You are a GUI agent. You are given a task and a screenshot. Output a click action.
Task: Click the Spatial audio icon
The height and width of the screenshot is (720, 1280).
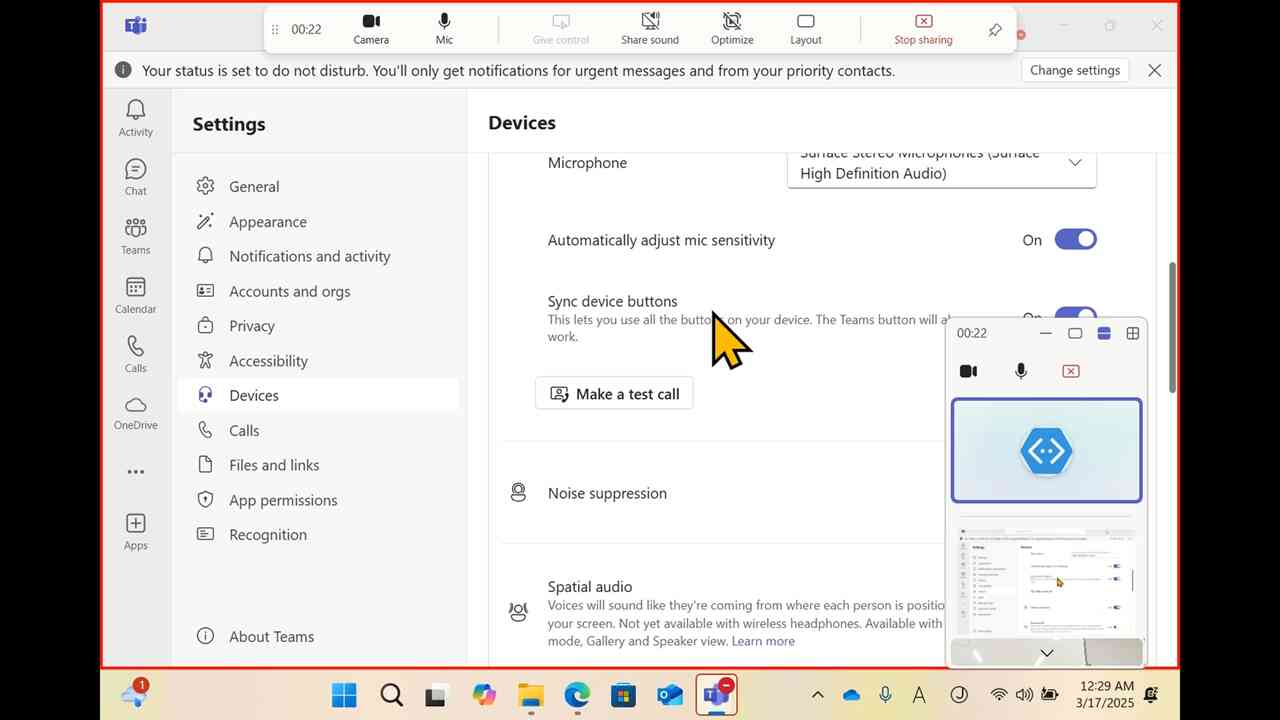[x=518, y=612]
